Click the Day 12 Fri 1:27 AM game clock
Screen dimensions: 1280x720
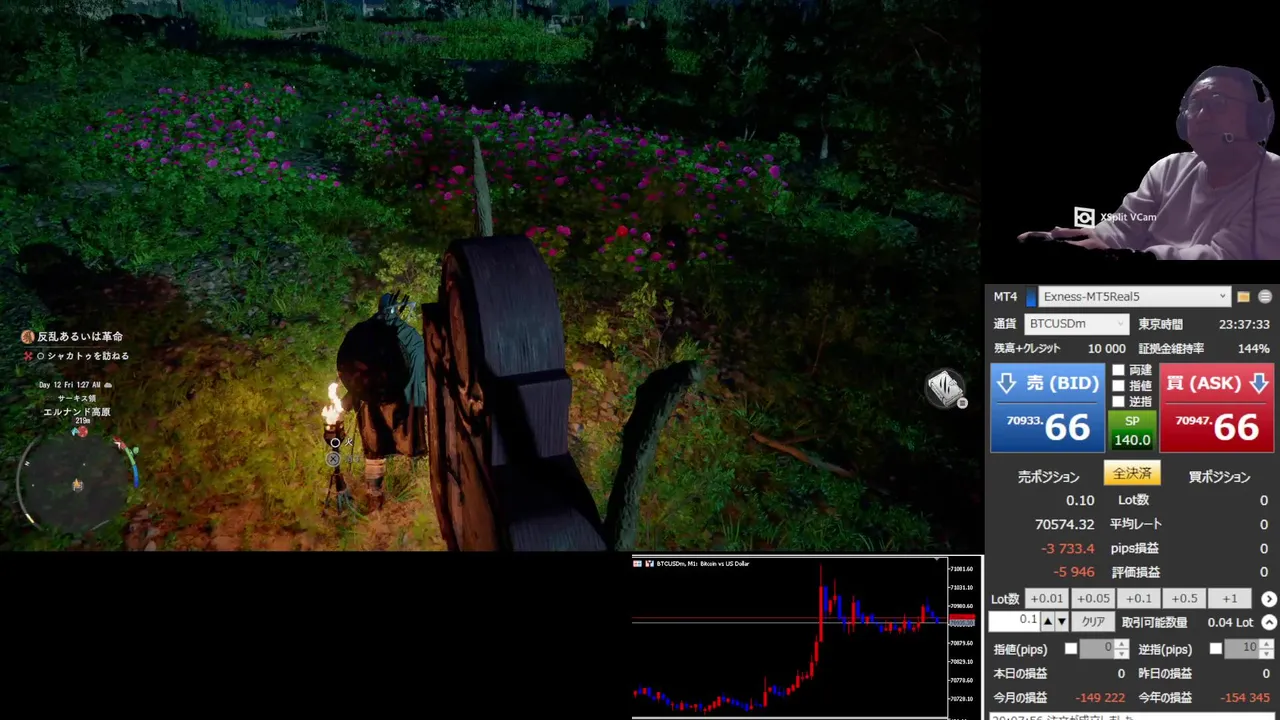click(x=69, y=385)
